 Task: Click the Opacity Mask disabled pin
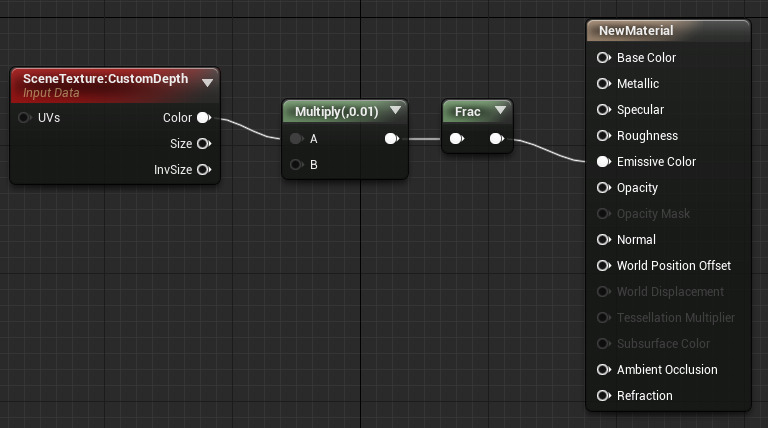(603, 214)
